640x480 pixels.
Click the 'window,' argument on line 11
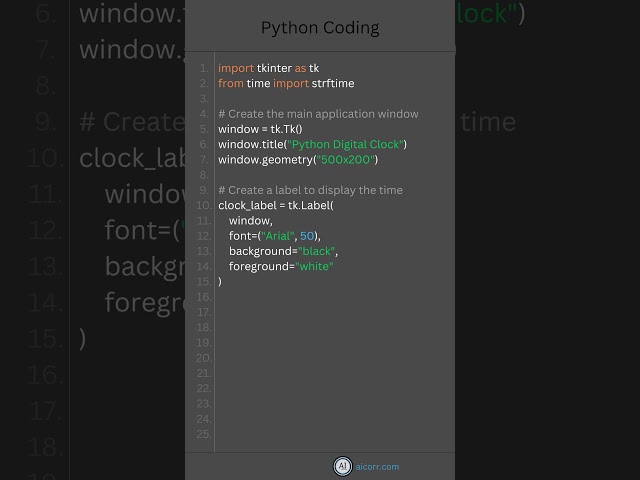[251, 221]
